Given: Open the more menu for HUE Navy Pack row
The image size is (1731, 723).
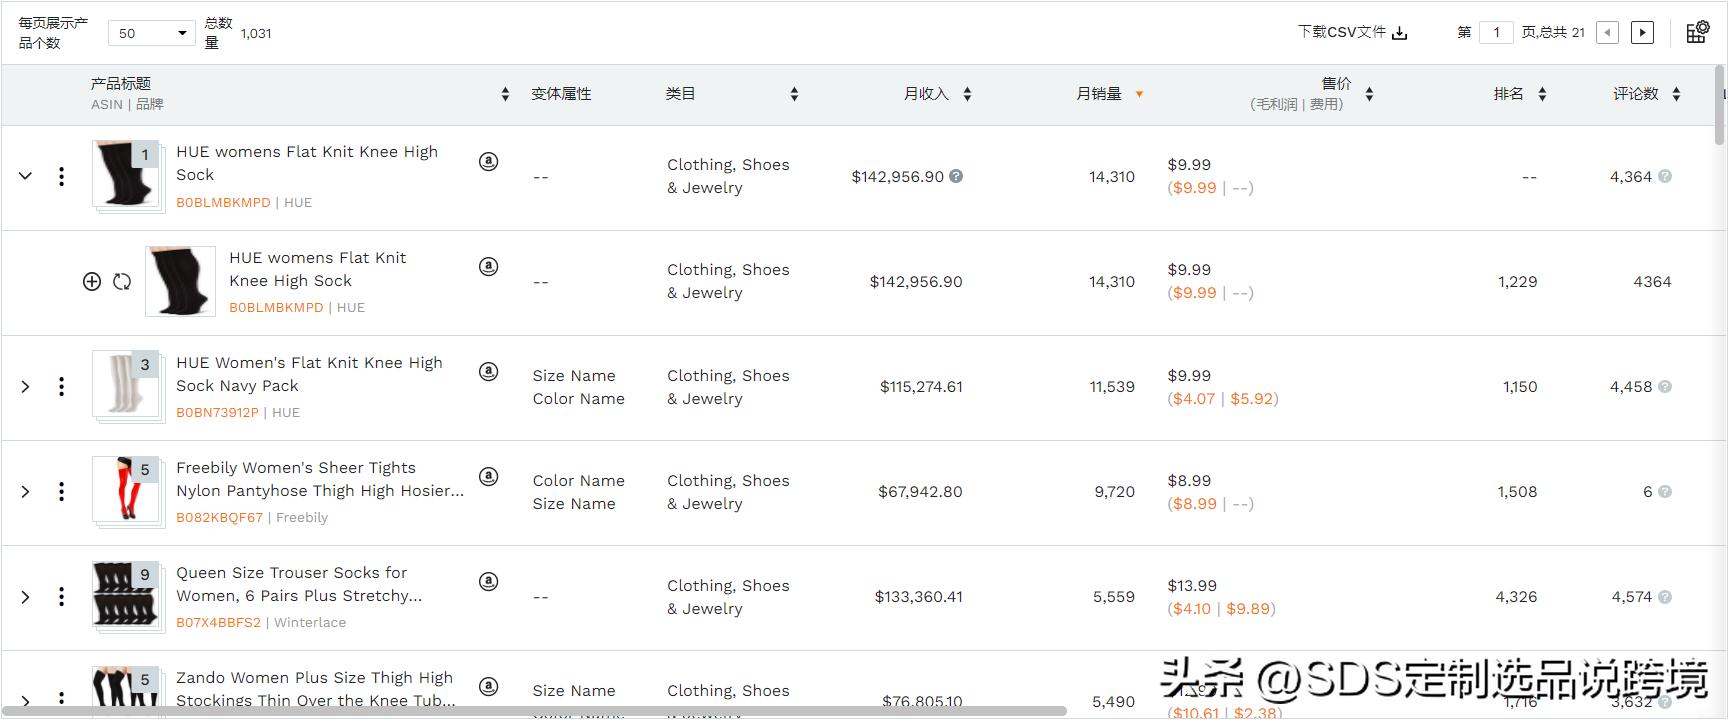Looking at the screenshot, I should coord(62,387).
